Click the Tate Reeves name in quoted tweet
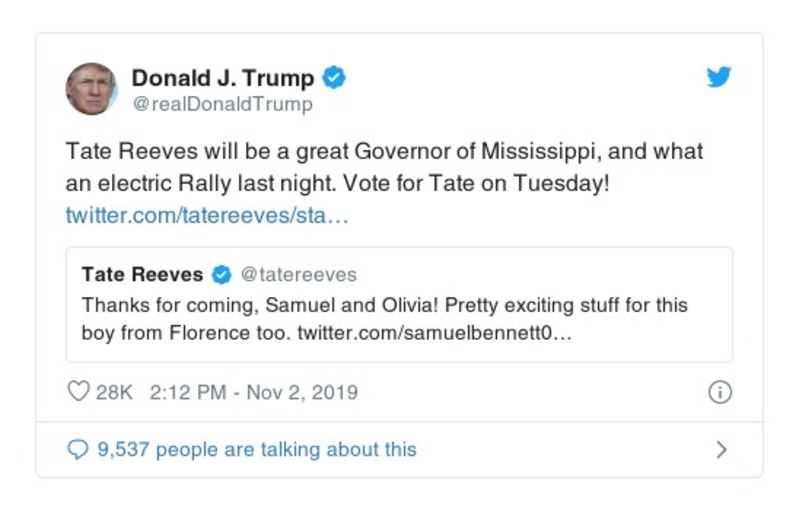Viewport: 799px width, 513px height. pos(142,275)
